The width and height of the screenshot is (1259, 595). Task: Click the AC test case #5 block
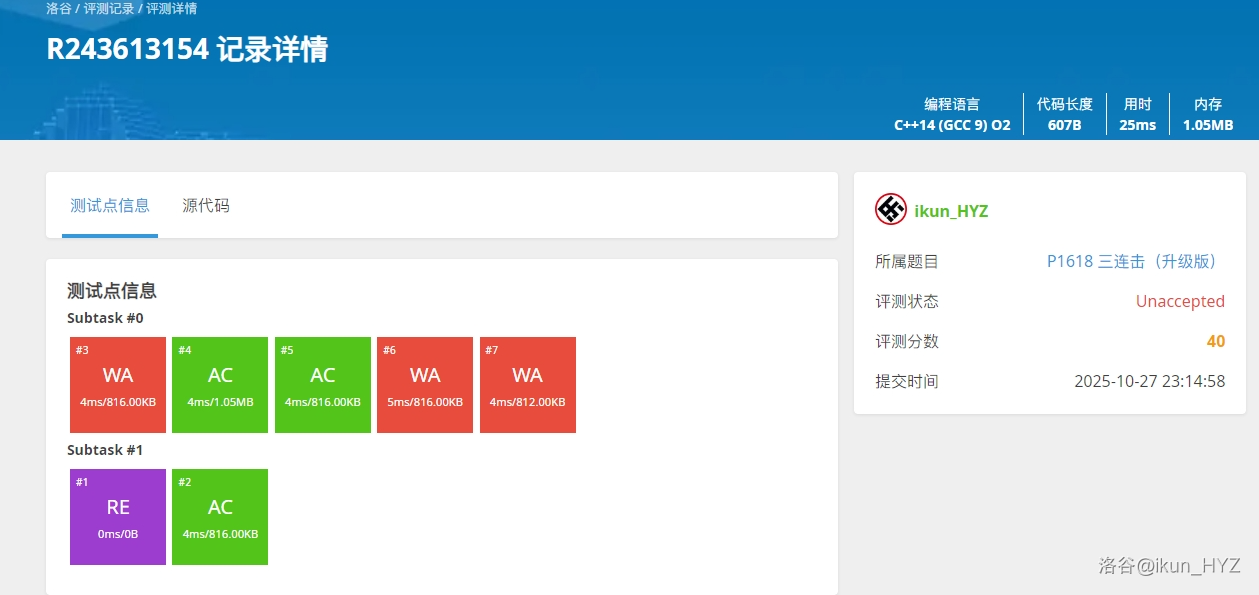[322, 385]
